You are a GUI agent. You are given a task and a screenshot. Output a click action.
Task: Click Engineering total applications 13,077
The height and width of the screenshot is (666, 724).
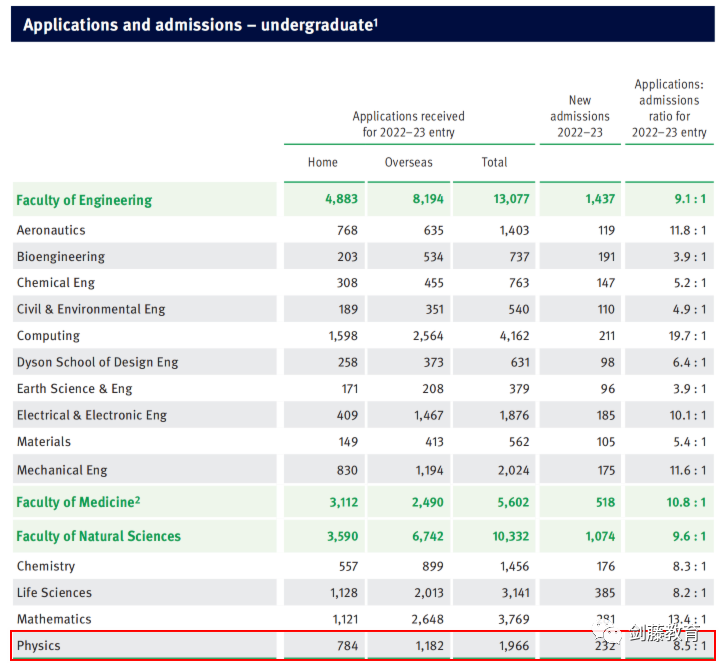pyautogui.click(x=511, y=200)
